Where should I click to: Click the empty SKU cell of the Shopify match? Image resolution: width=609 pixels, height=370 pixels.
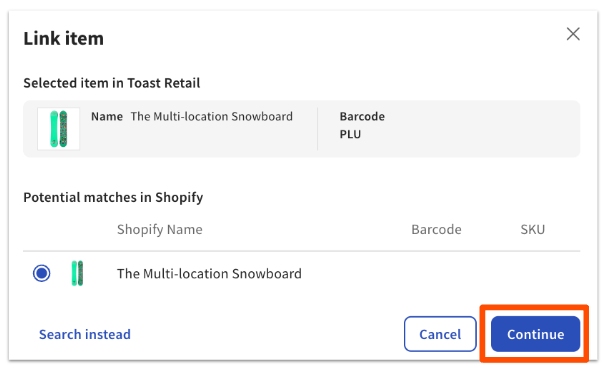[532, 274]
